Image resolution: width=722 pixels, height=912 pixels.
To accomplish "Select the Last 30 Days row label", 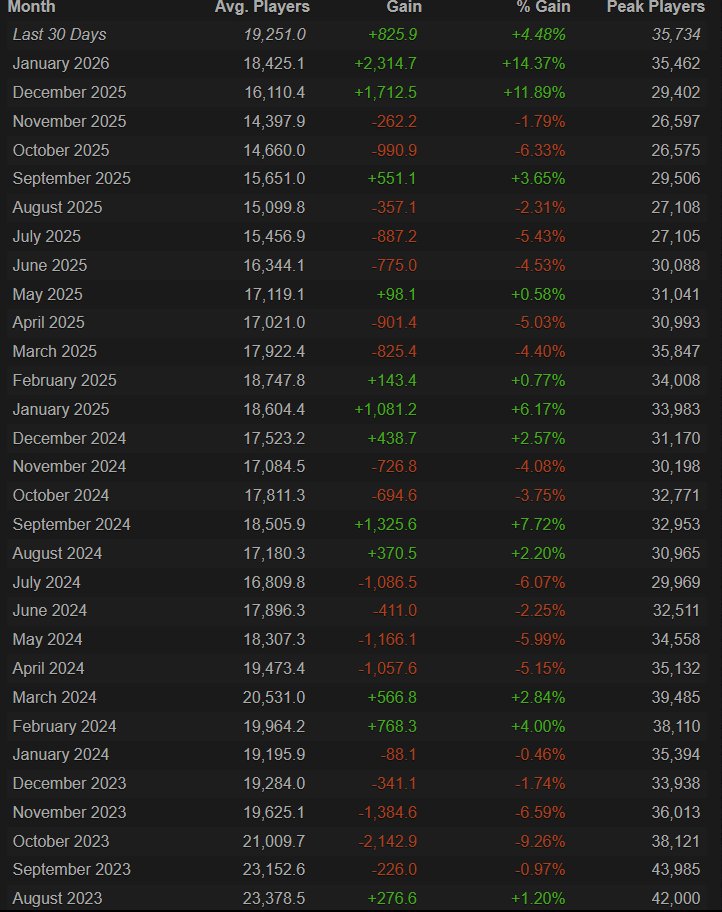I will [x=59, y=35].
